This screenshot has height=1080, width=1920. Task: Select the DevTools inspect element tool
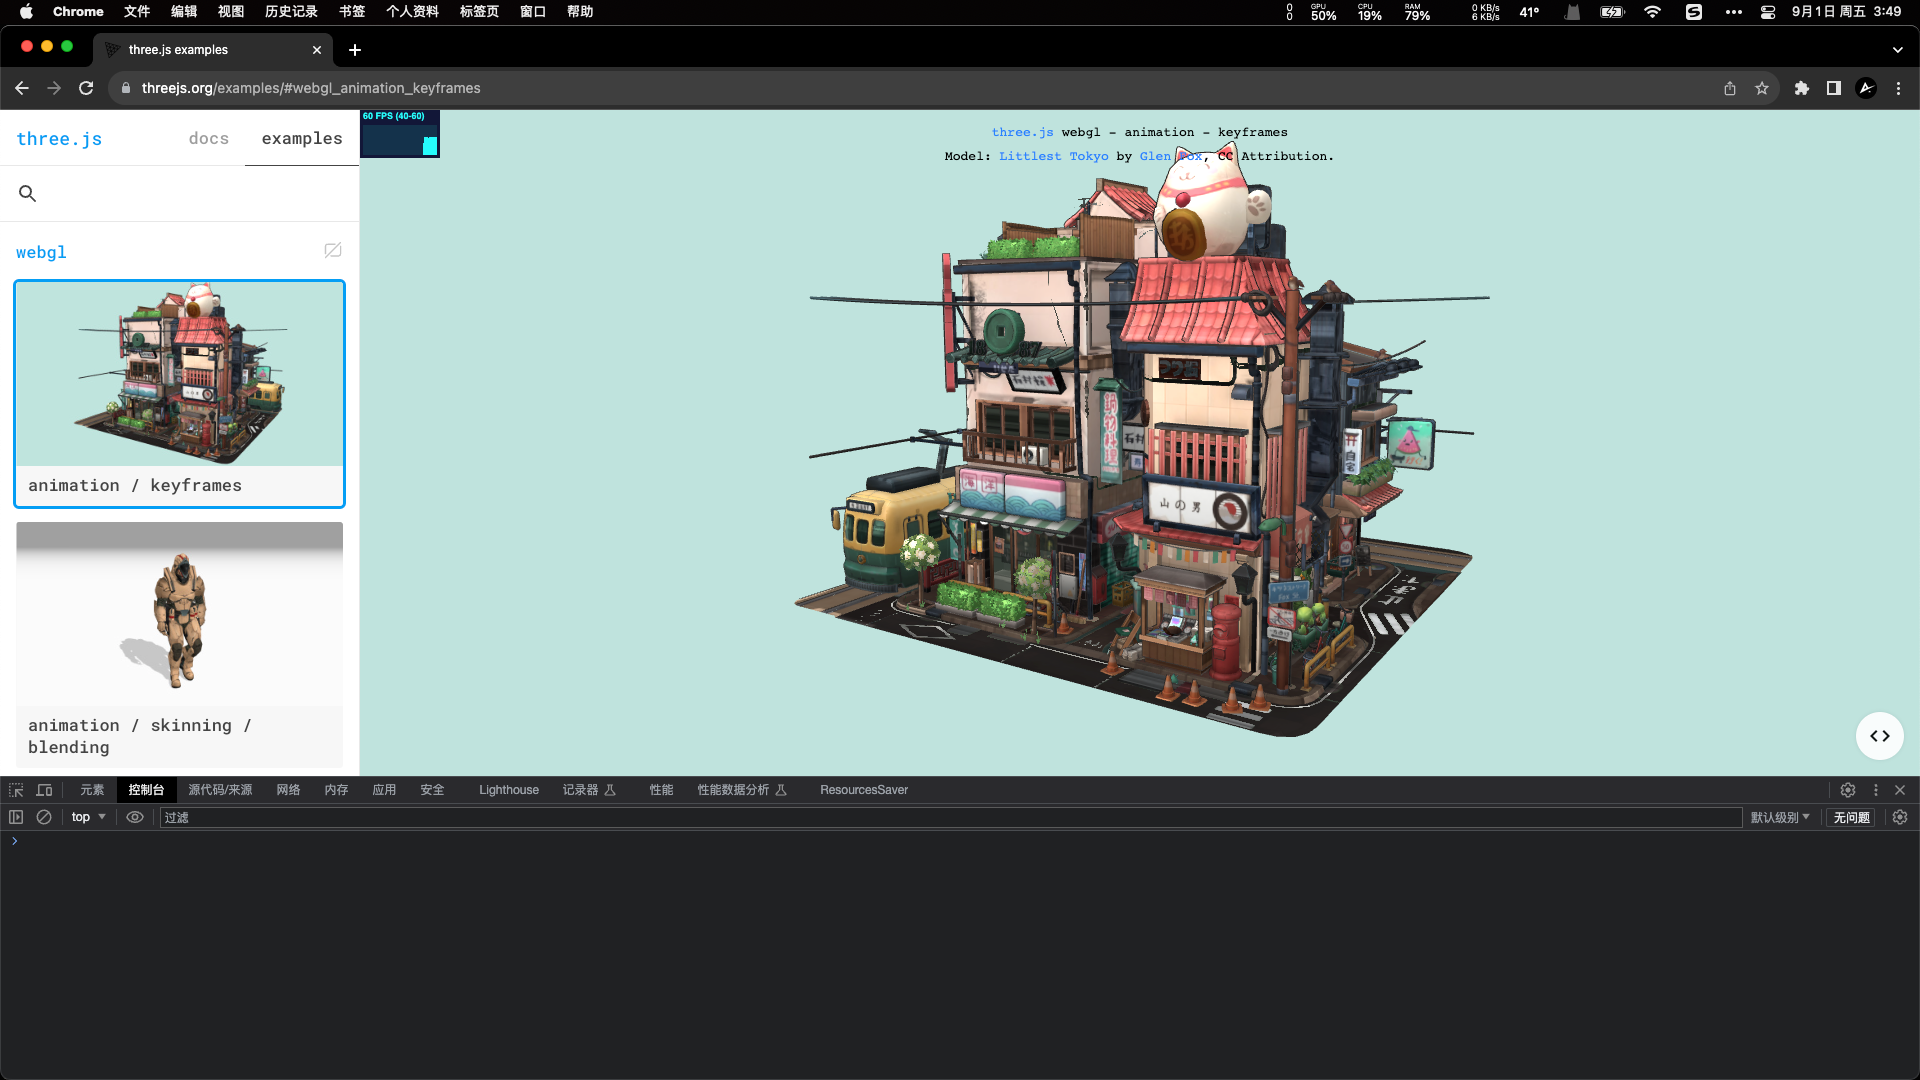[x=16, y=790]
